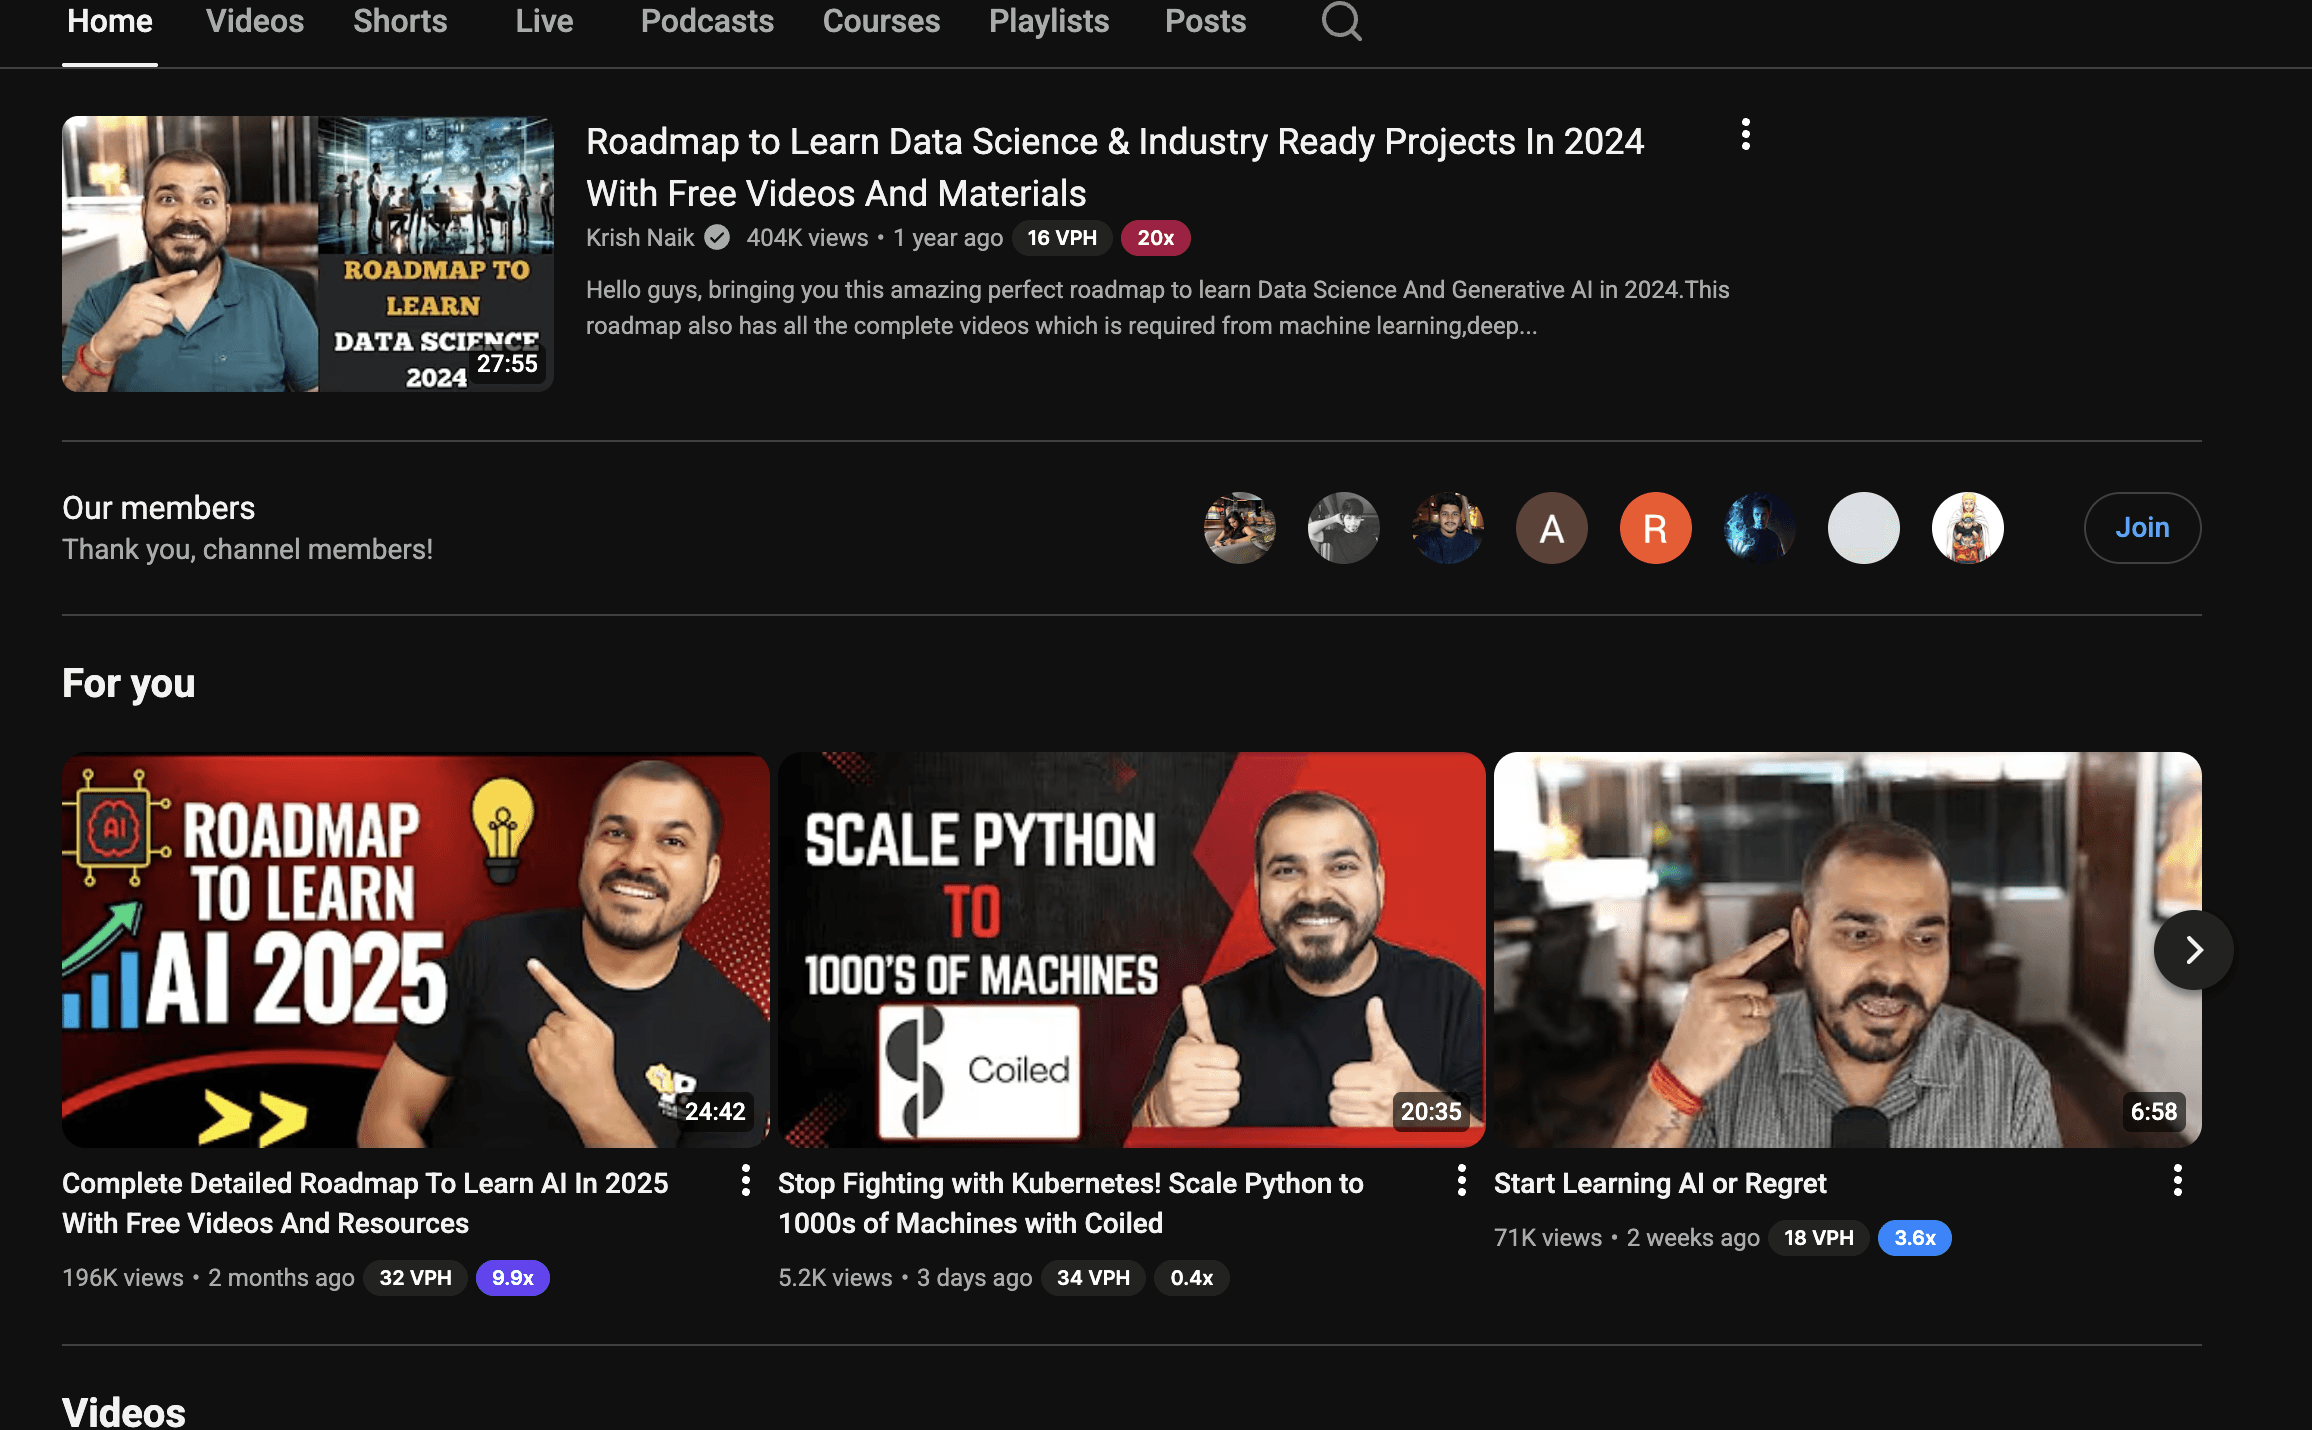2312x1430 pixels.
Task: Go to the Playlists tab
Action: click(x=1048, y=21)
